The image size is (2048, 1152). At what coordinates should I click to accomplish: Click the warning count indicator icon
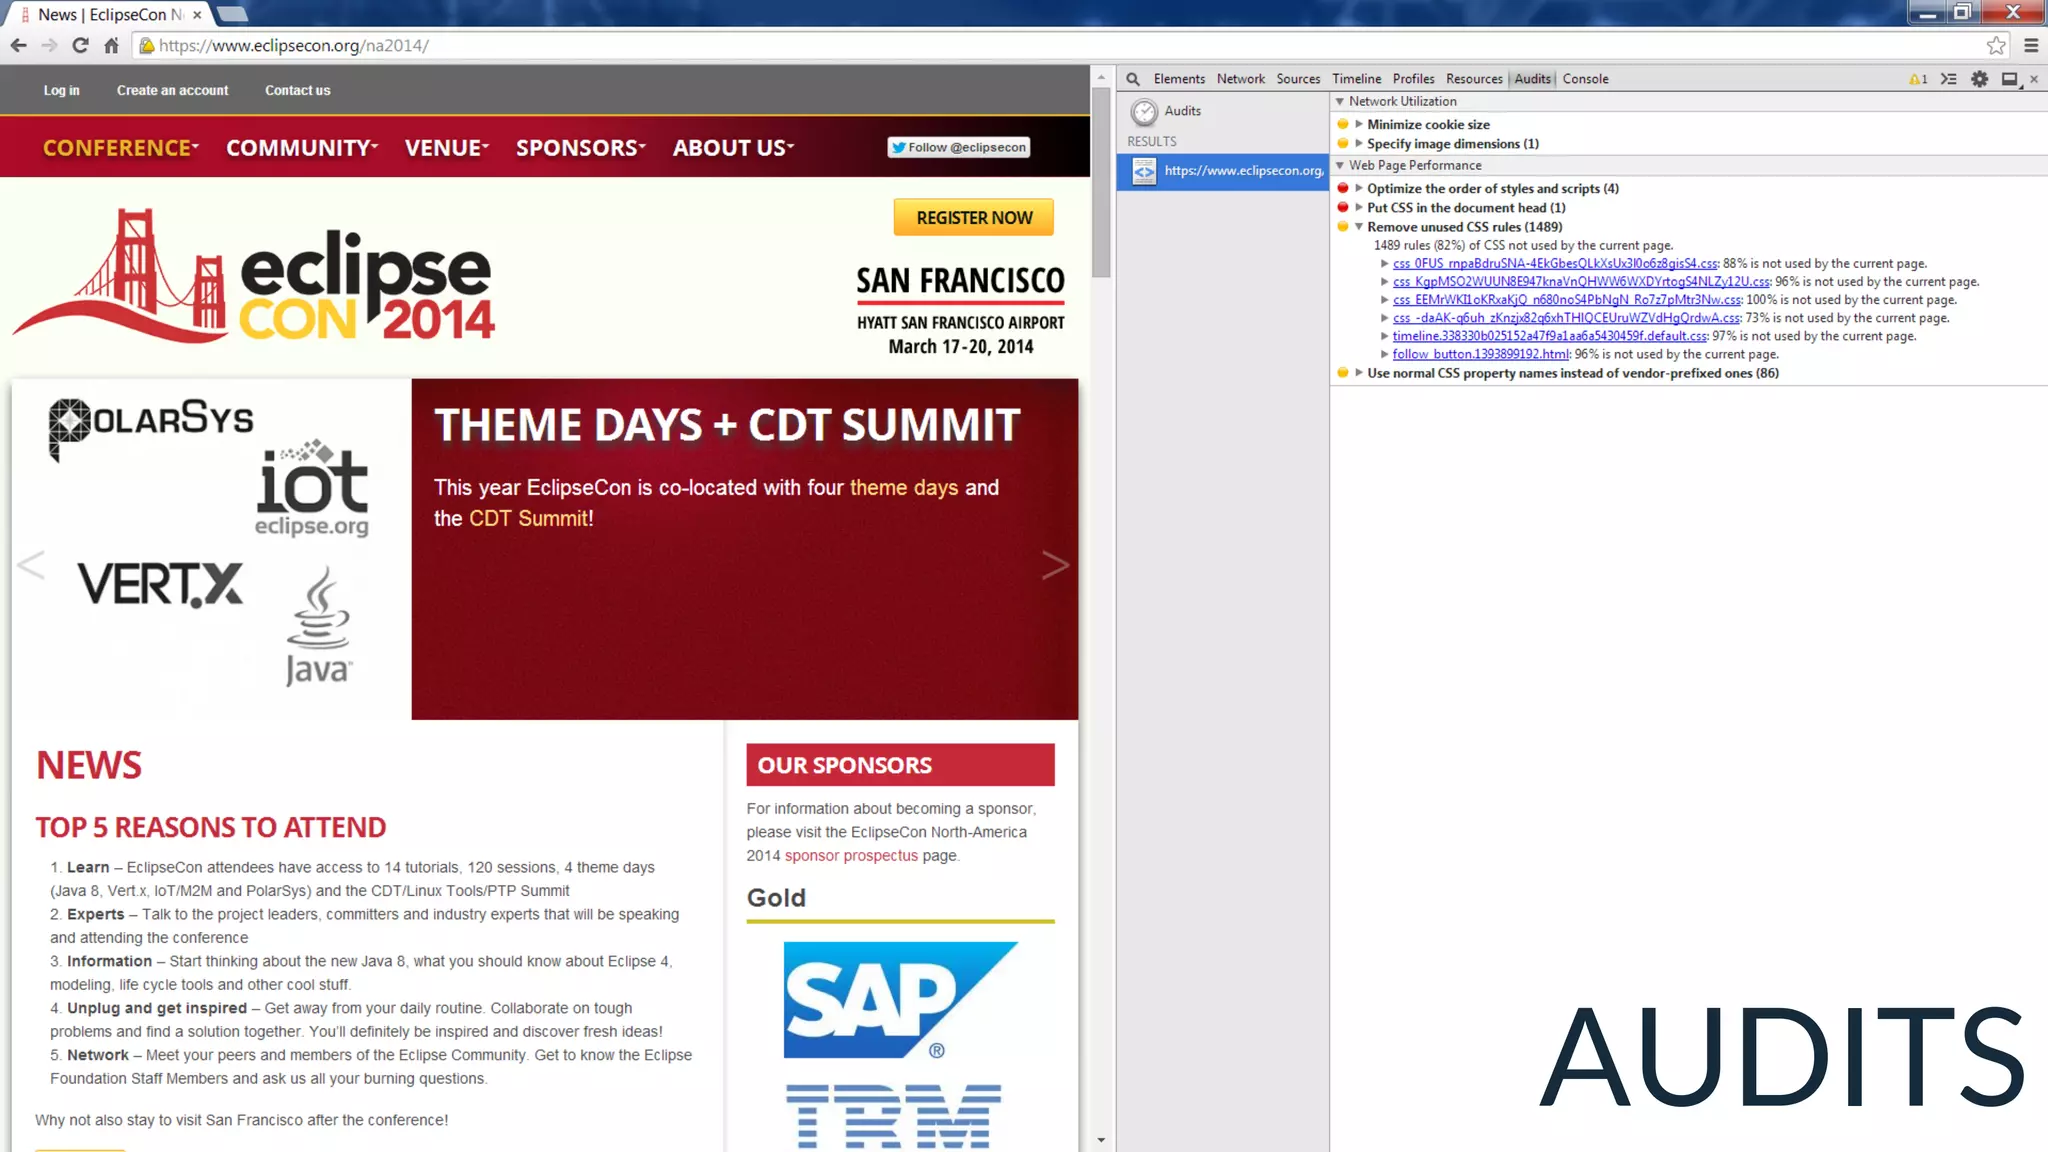point(1917,79)
